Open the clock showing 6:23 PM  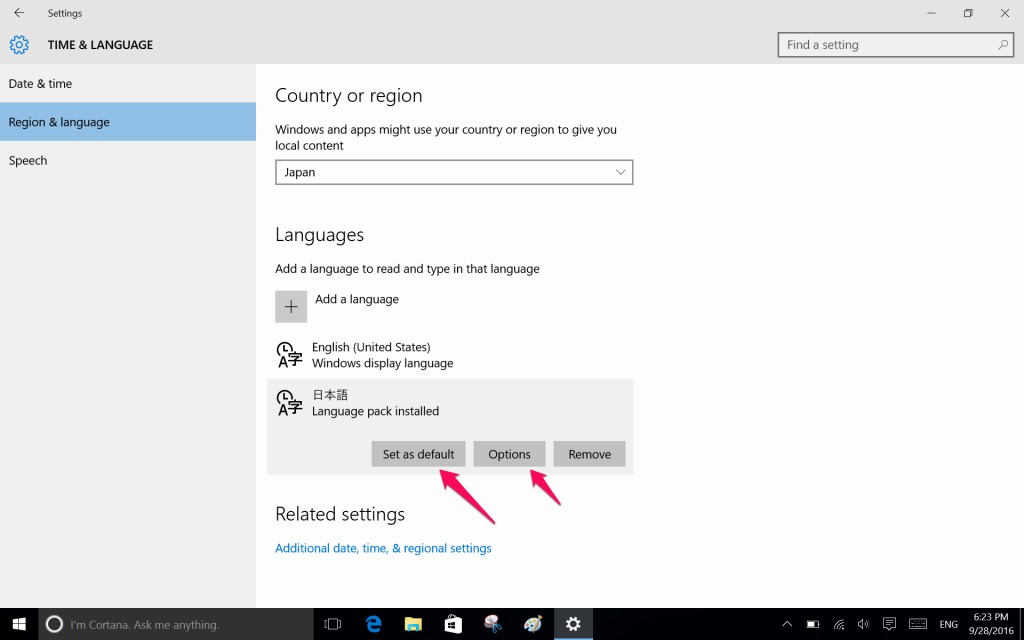pos(991,624)
